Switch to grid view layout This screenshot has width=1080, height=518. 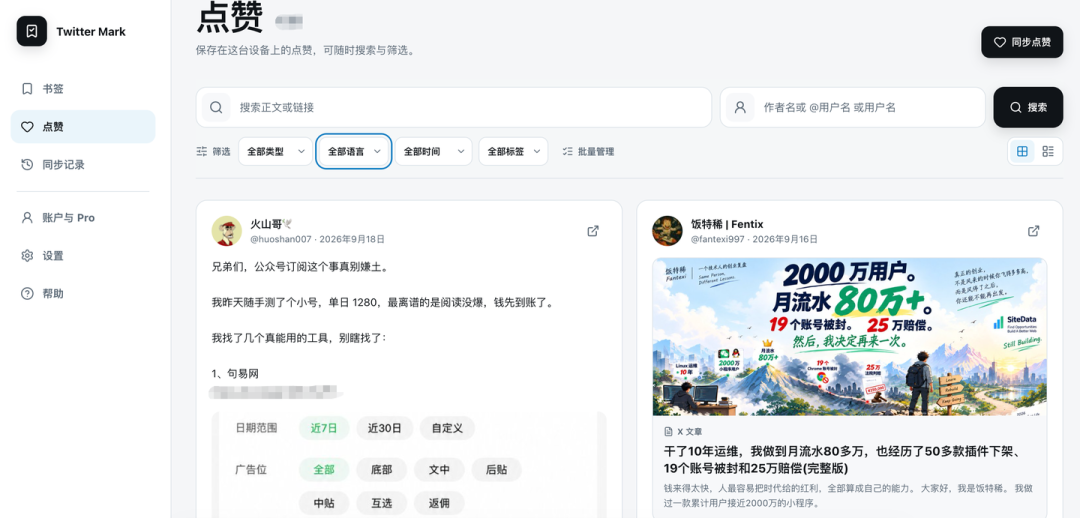click(x=1022, y=152)
